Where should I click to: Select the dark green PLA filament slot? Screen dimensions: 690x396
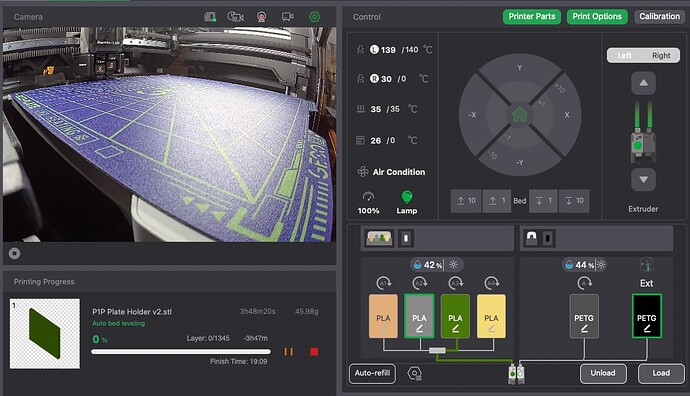455,316
